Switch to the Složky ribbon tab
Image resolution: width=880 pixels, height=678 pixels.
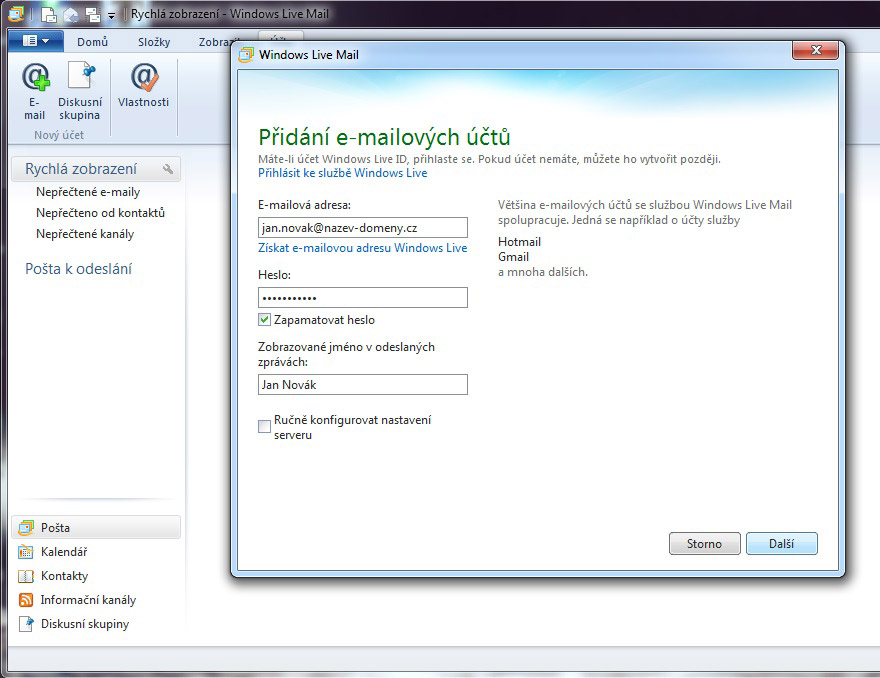[x=154, y=42]
